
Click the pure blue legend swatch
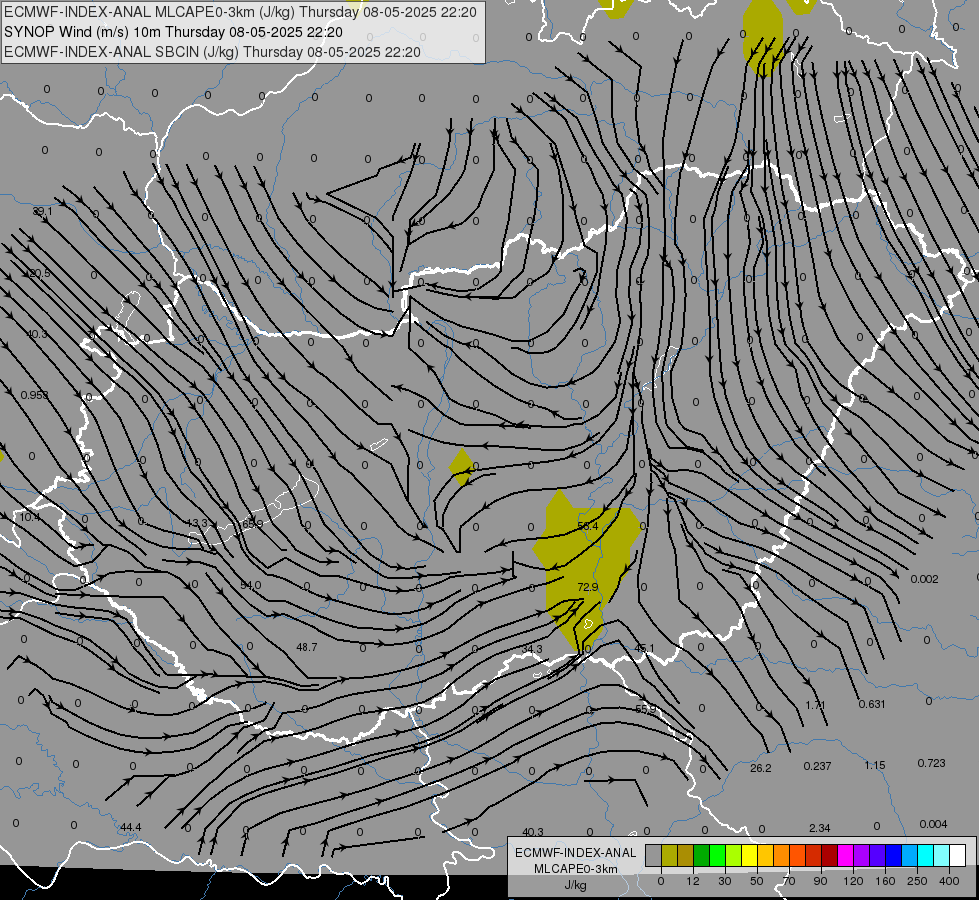[x=894, y=855]
